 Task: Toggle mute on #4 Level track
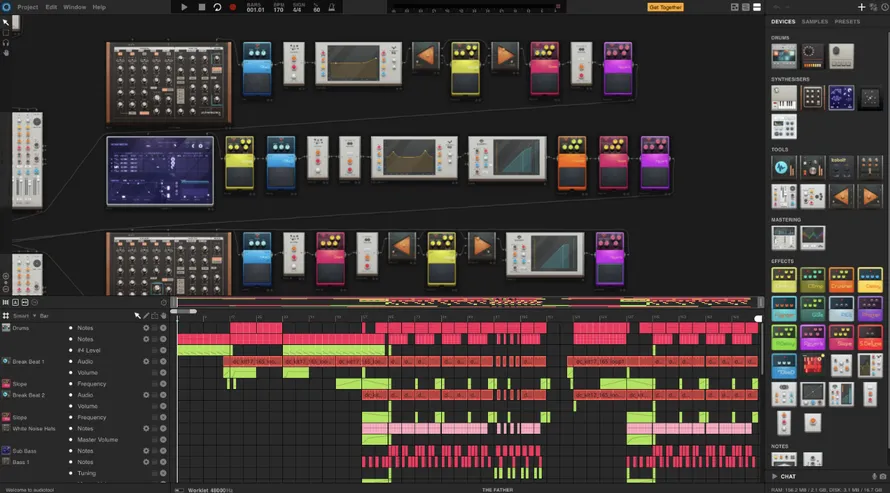(x=163, y=350)
